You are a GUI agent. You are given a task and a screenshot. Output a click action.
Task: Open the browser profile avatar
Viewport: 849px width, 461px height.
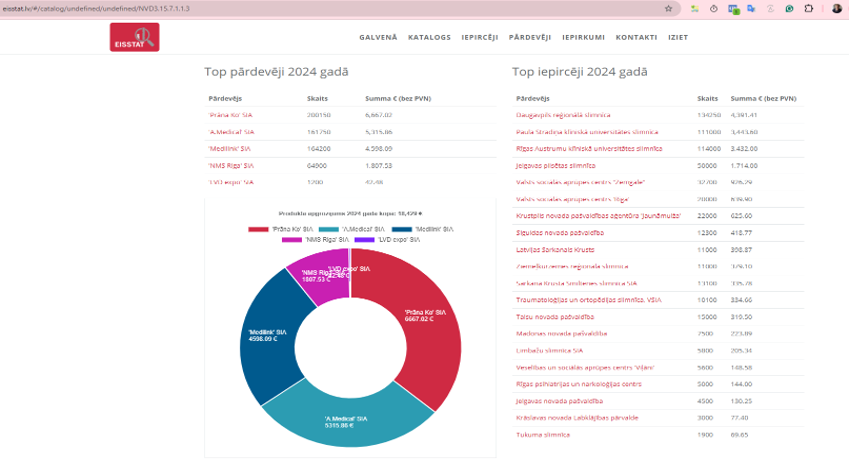[x=837, y=9]
